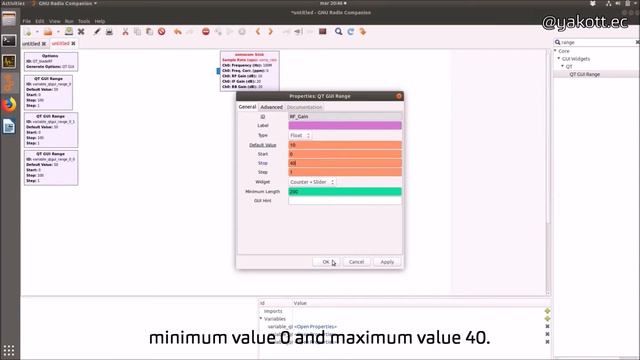
Task: Click the Imports row in variables panel
Action: pyautogui.click(x=273, y=311)
